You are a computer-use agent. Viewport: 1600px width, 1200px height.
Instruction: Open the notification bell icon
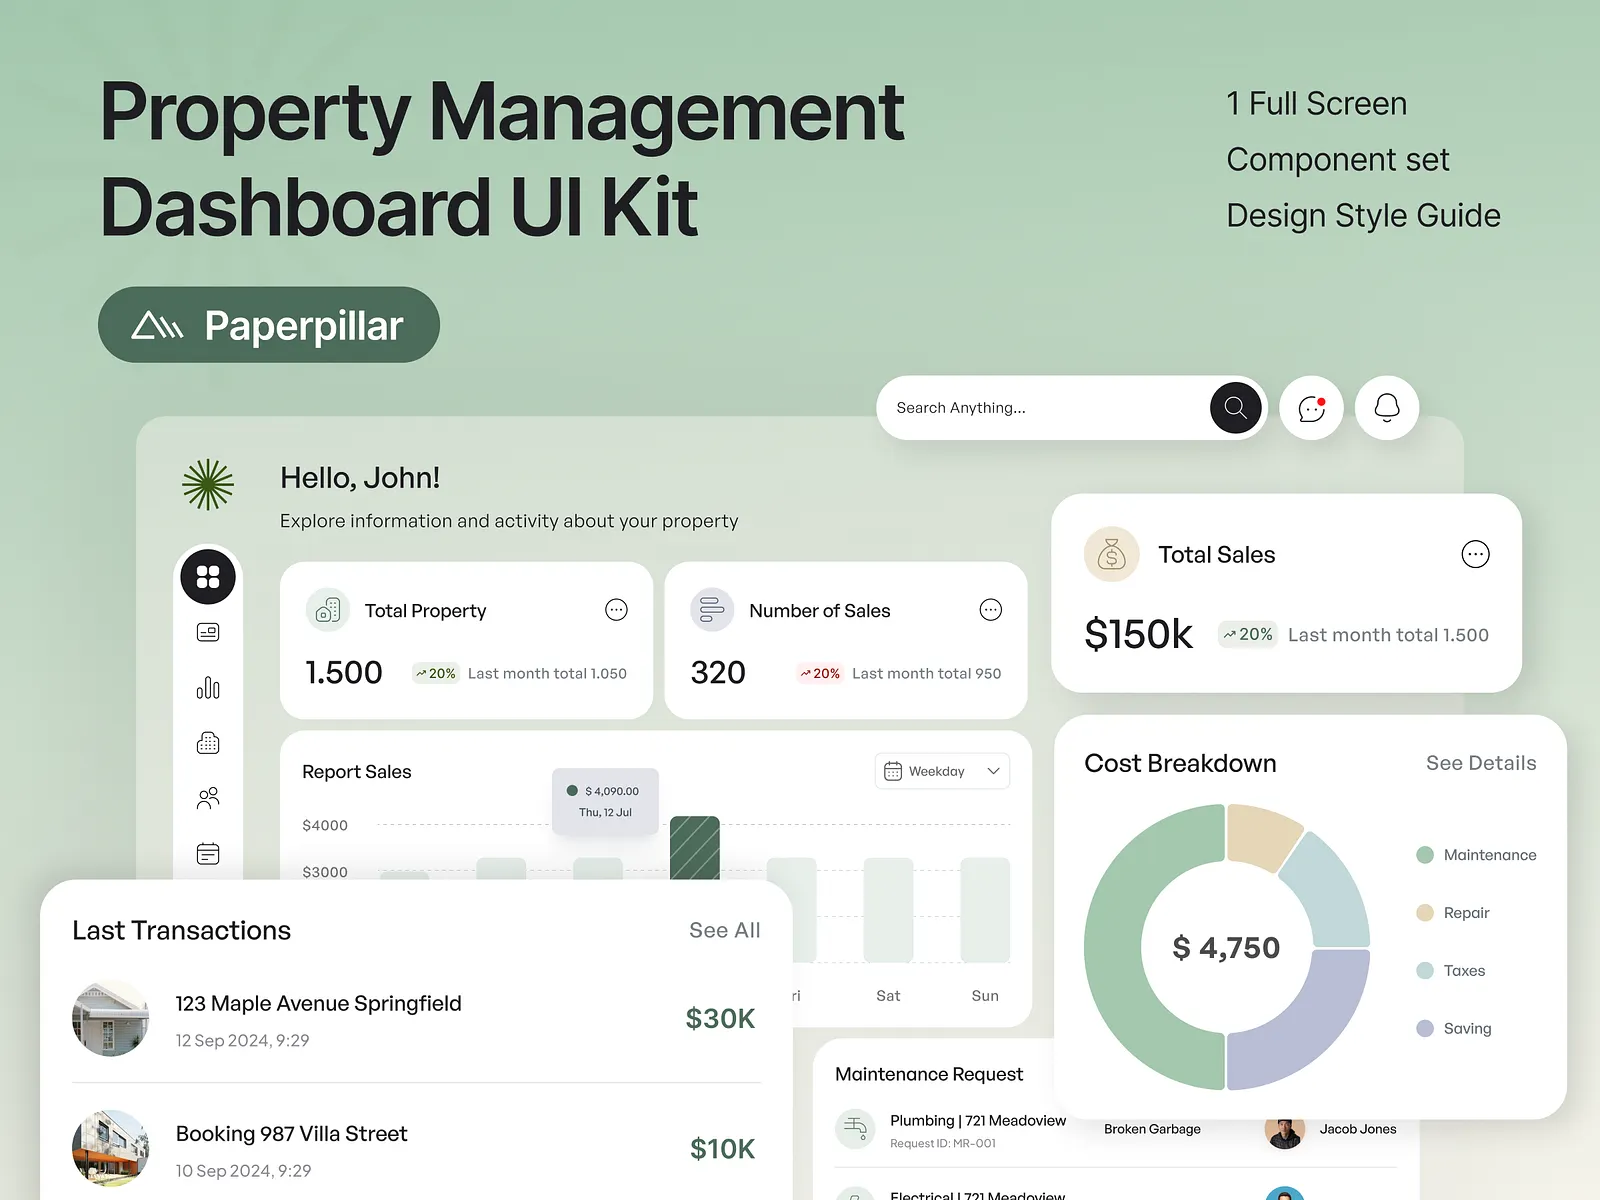(1386, 408)
